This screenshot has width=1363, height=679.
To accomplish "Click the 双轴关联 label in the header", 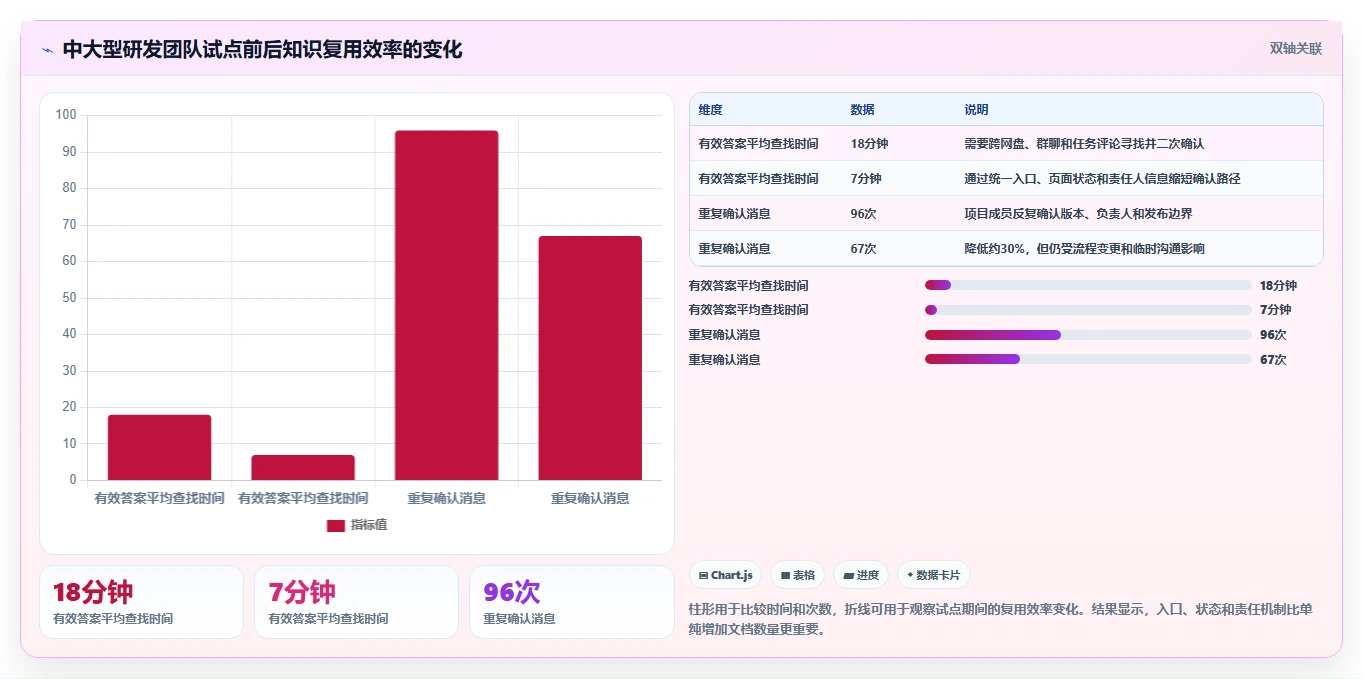I will pos(1296,49).
